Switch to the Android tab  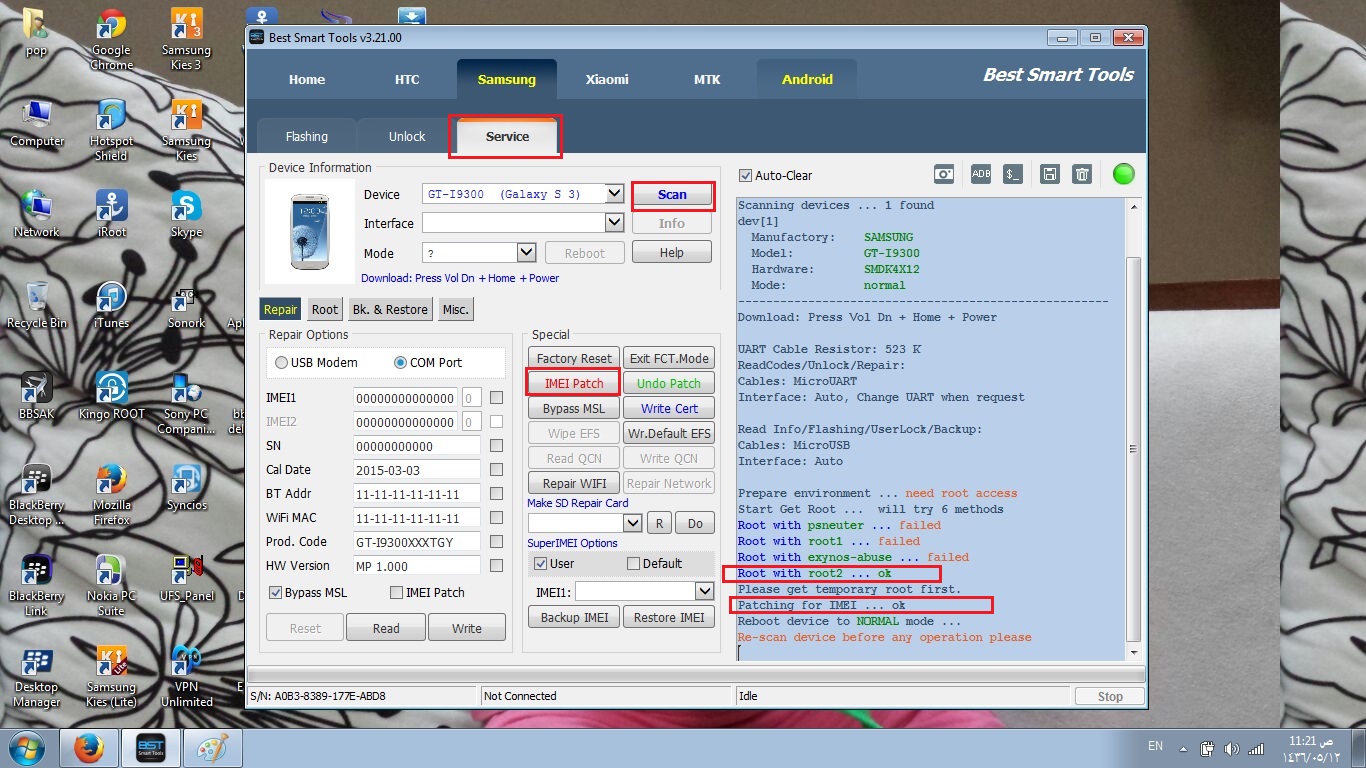pos(807,79)
